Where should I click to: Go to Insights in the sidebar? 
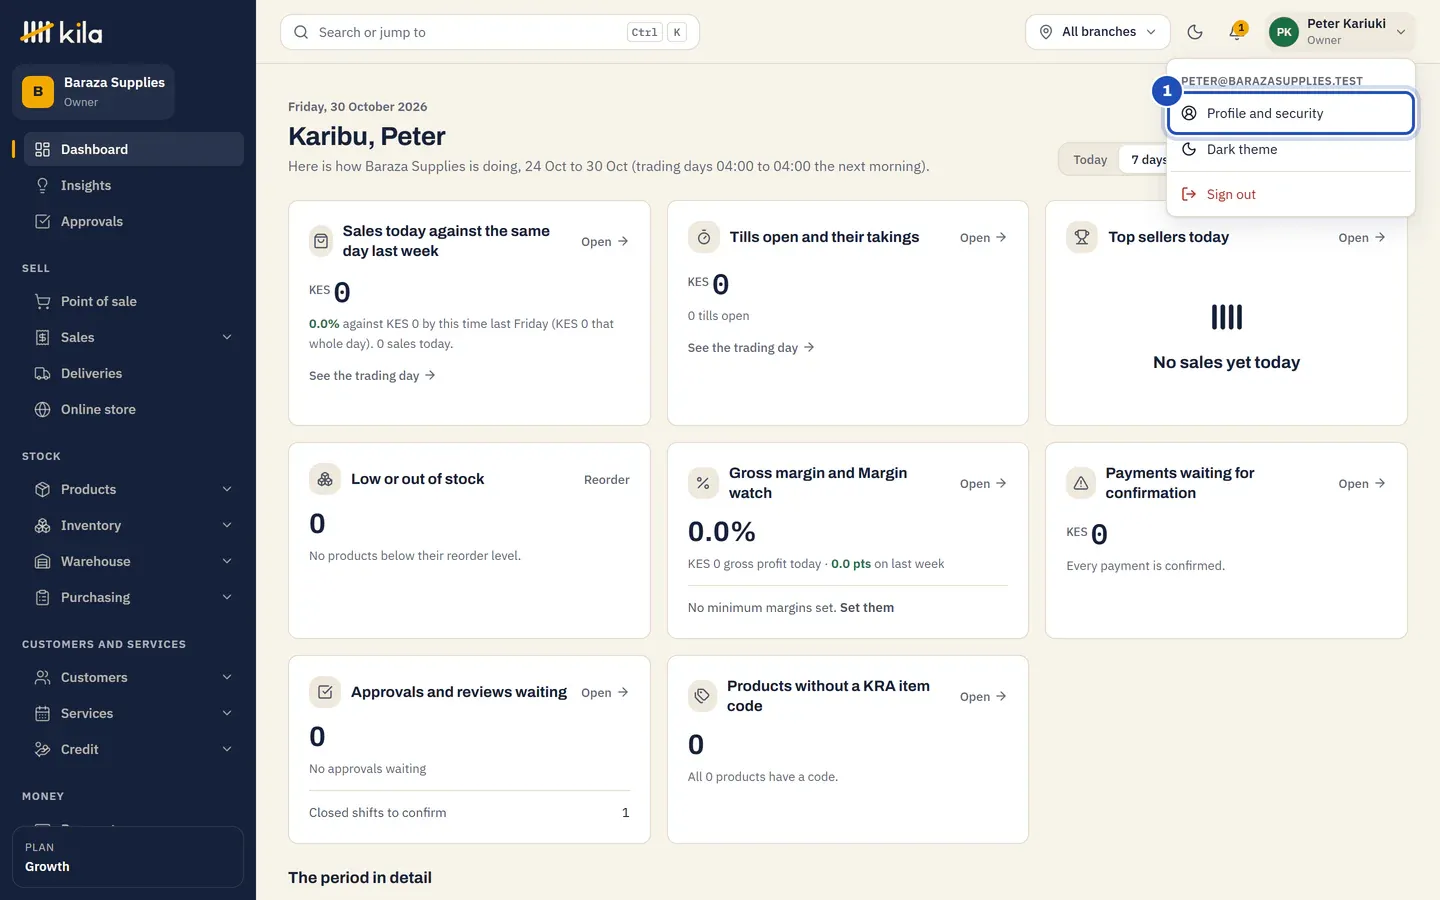133,186
